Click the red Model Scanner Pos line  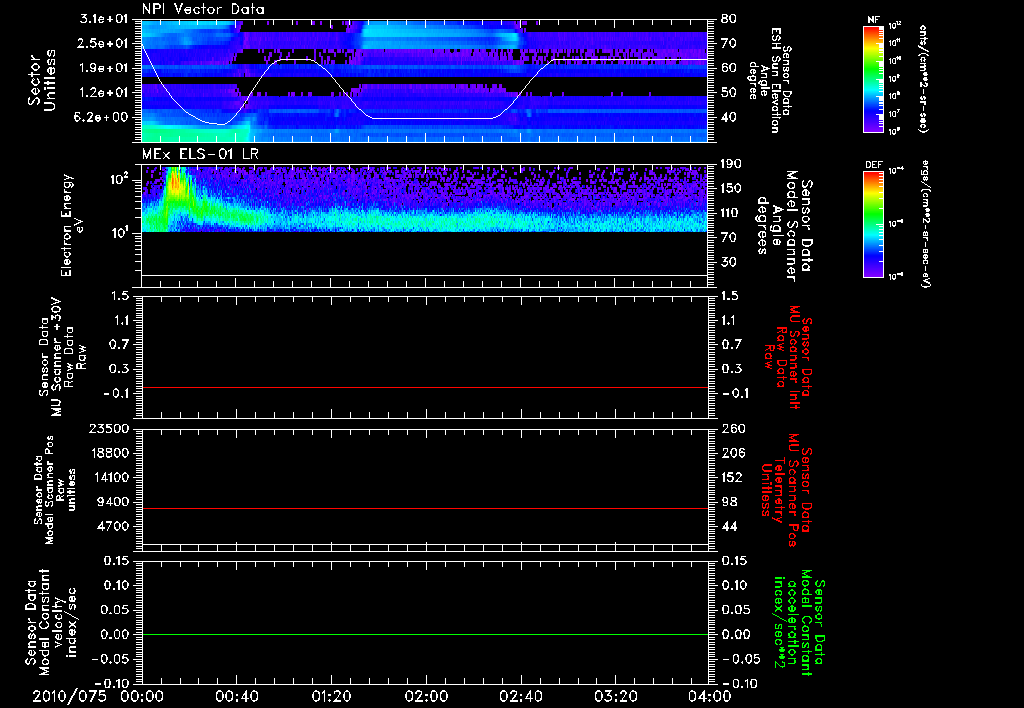424,508
